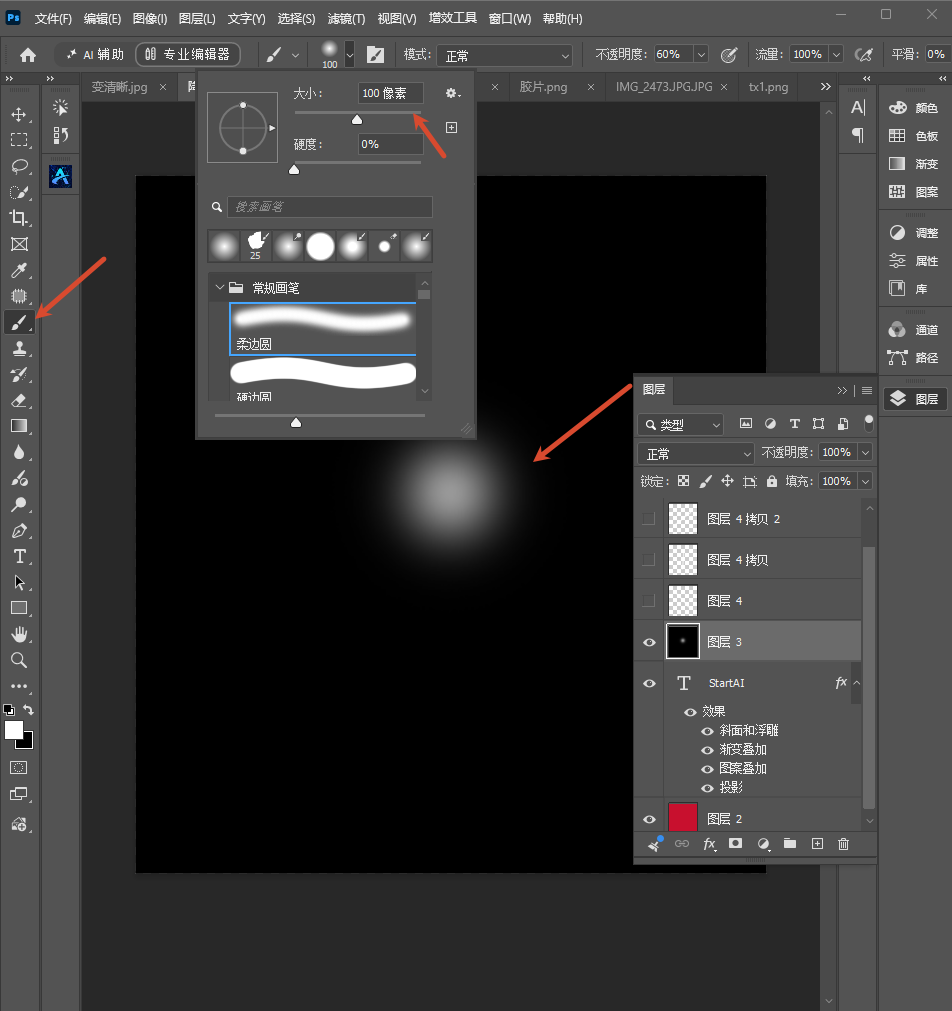Switch to the 胶片.png tab

[543, 86]
